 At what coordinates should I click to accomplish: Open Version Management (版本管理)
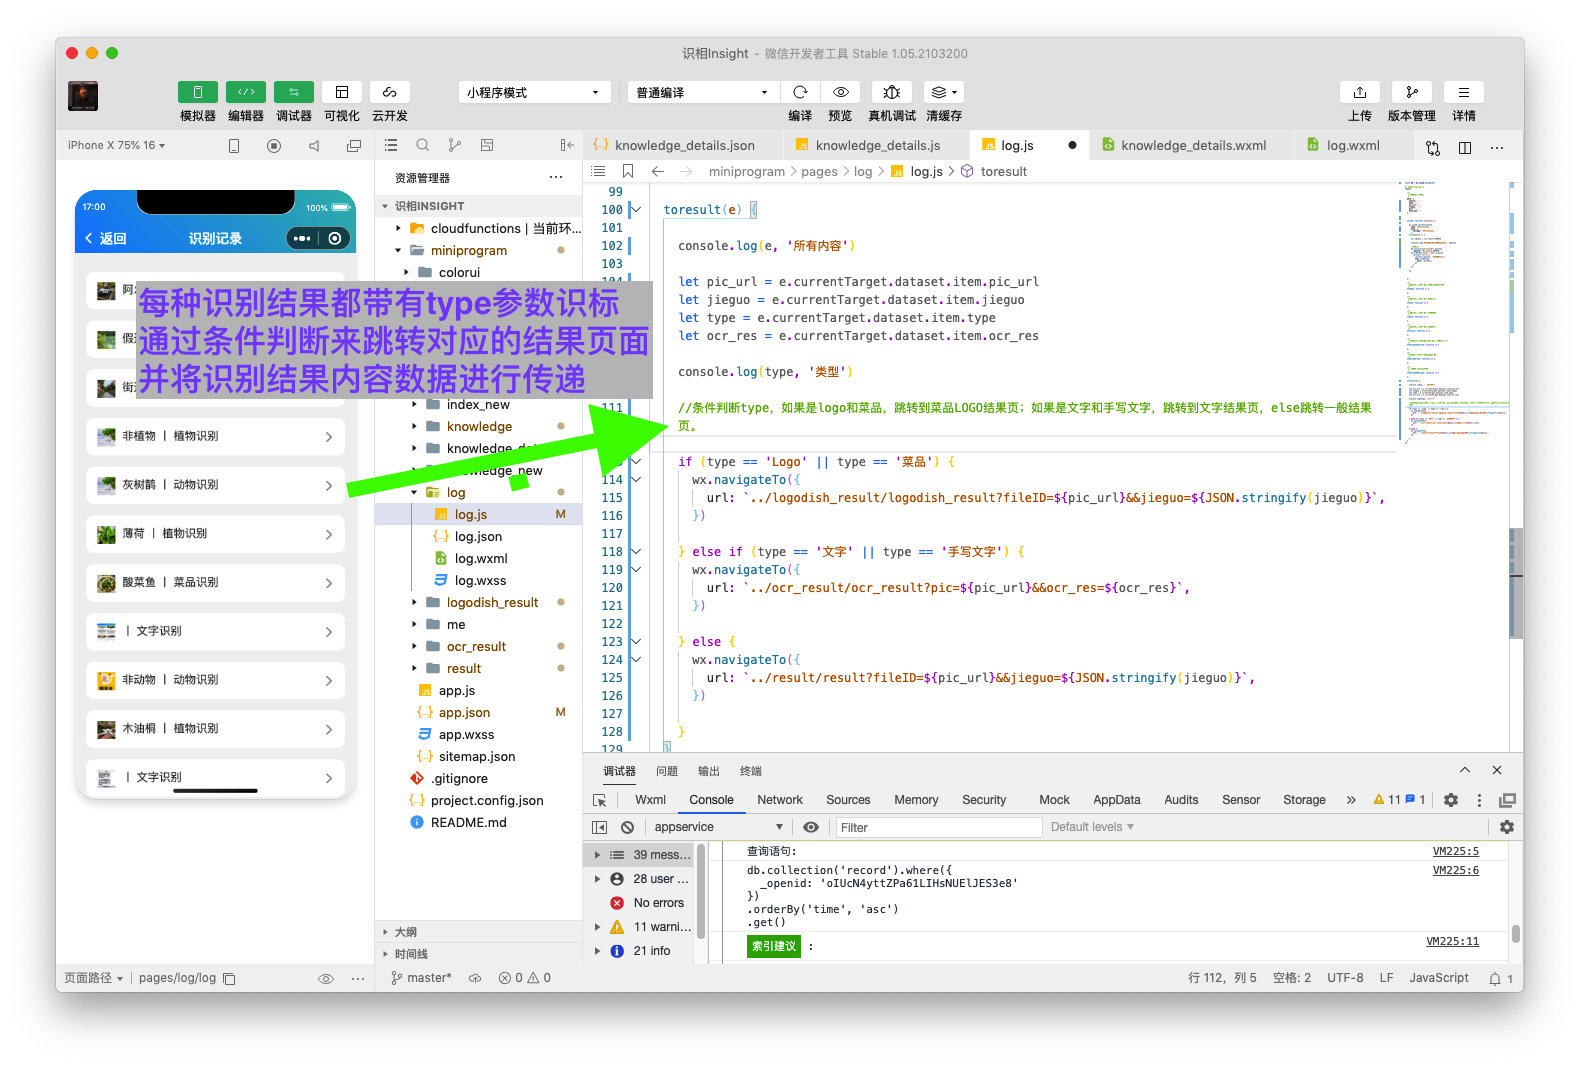pyautogui.click(x=1412, y=92)
